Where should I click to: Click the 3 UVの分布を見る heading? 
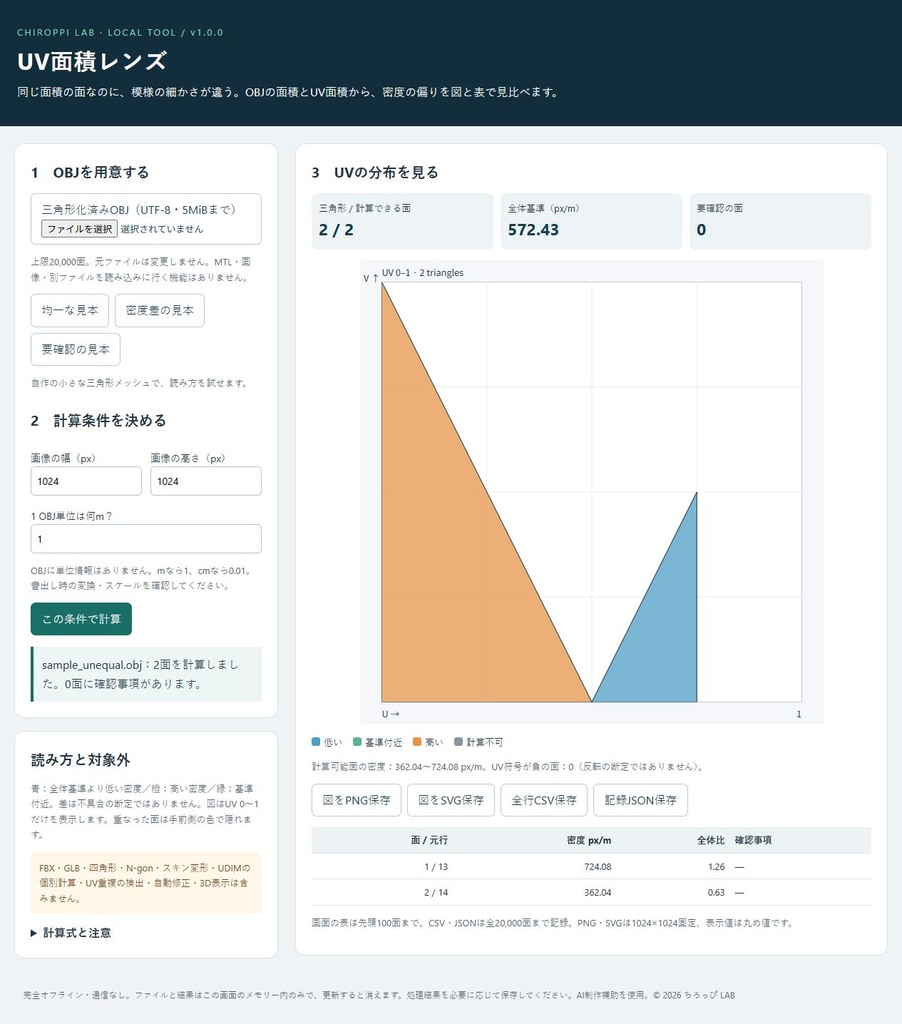point(375,172)
